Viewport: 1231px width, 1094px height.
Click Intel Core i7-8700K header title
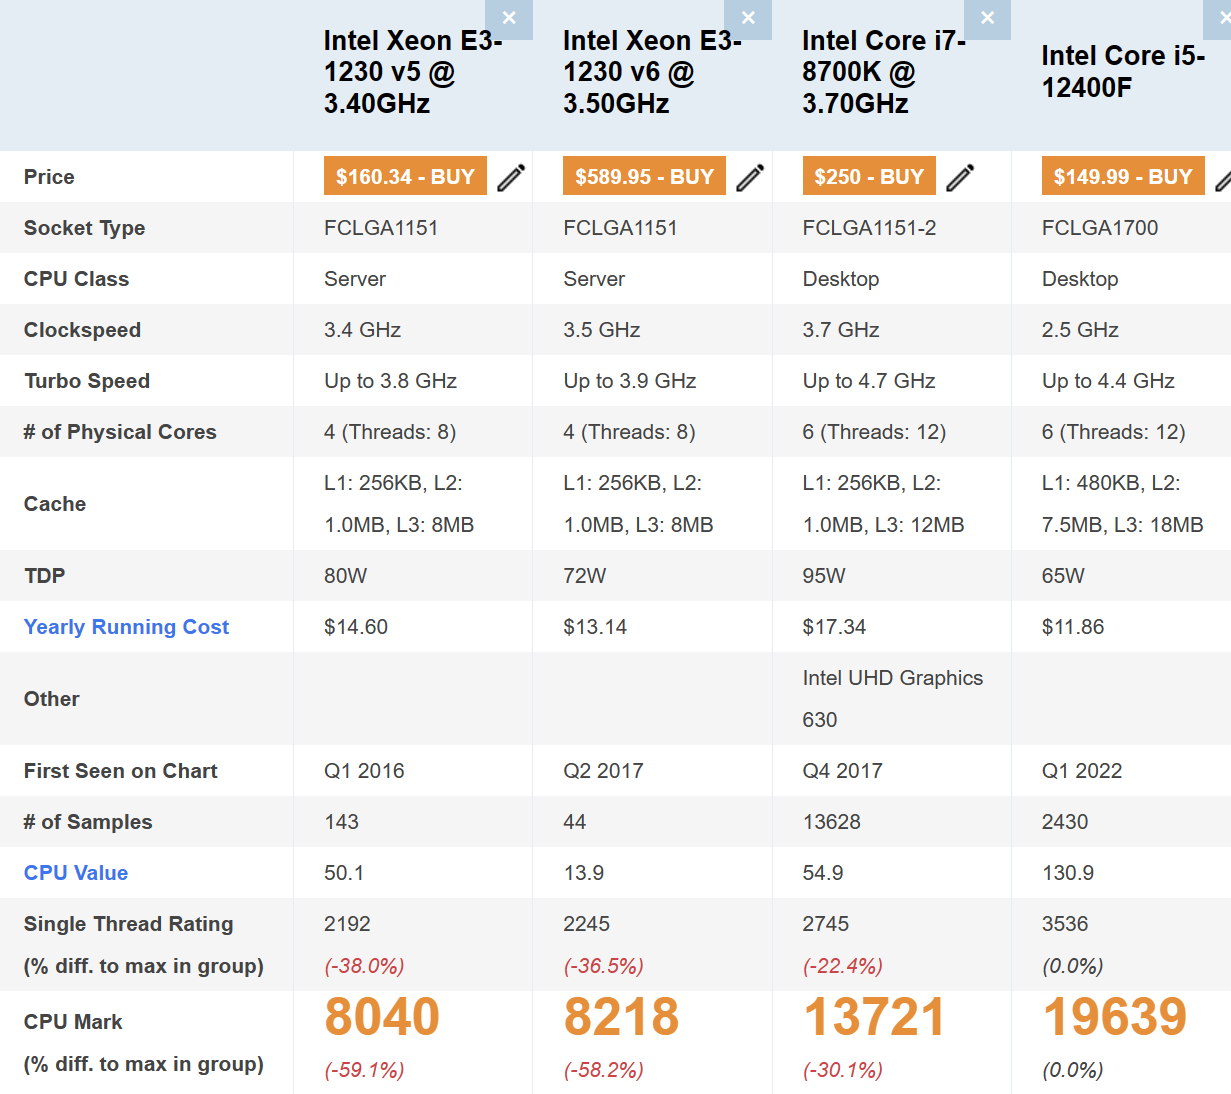pyautogui.click(x=883, y=72)
